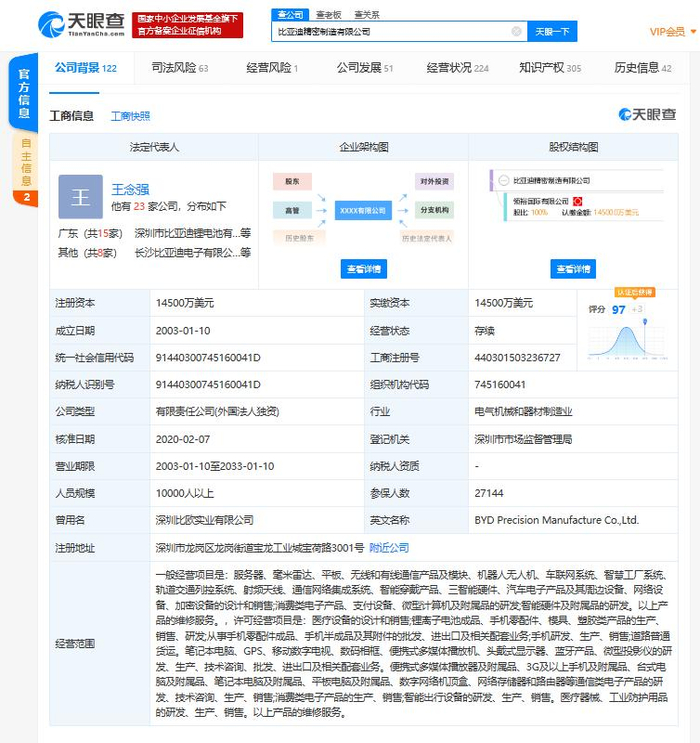Image resolution: width=700 pixels, height=743 pixels.
Task: Click the 历史股东 node in chart
Action: coord(299,238)
